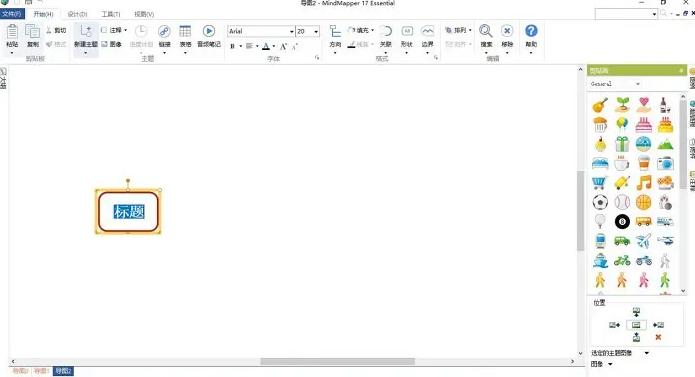Place image at right of topic
The width and height of the screenshot is (695, 377).
tap(658, 325)
